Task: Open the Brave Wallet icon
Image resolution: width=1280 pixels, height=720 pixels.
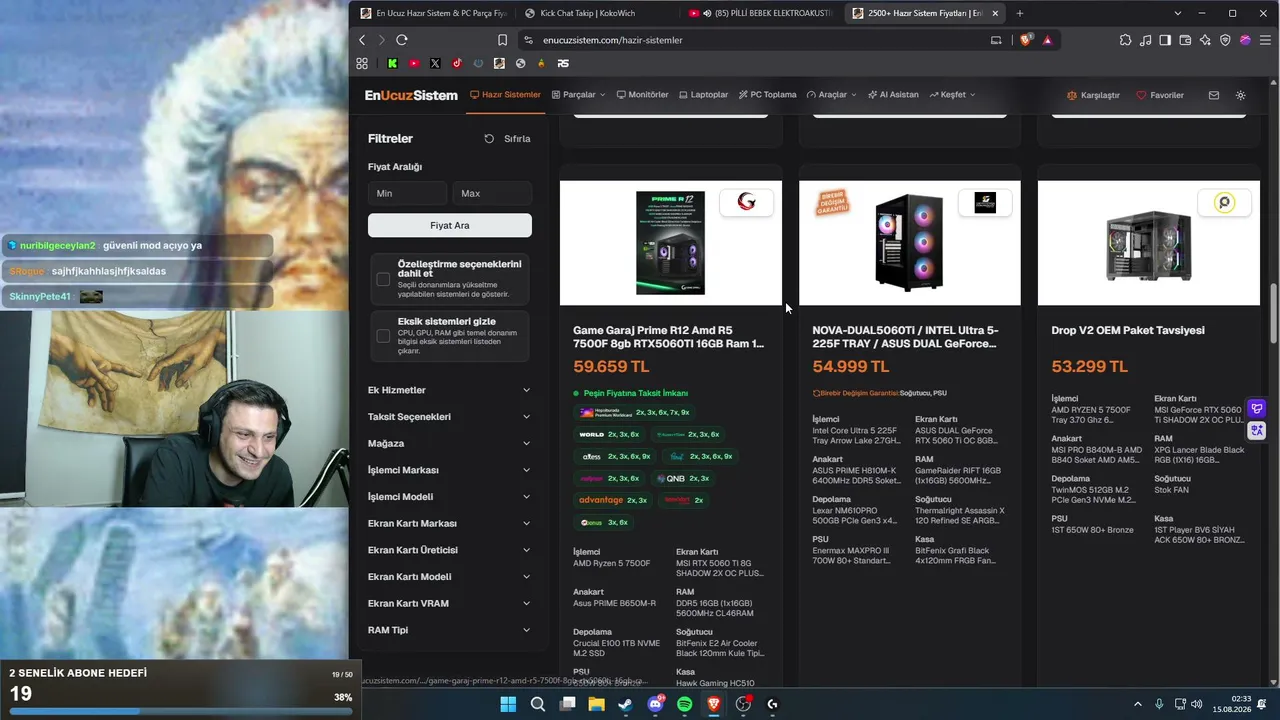Action: pyautogui.click(x=1186, y=40)
